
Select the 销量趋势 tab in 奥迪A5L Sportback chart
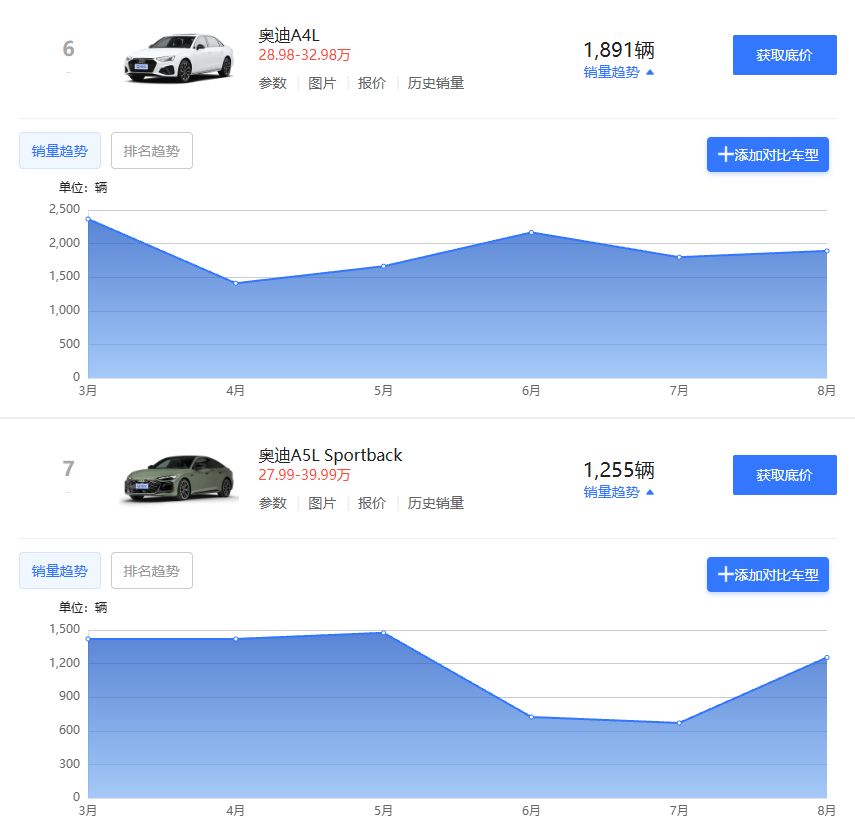[60, 571]
